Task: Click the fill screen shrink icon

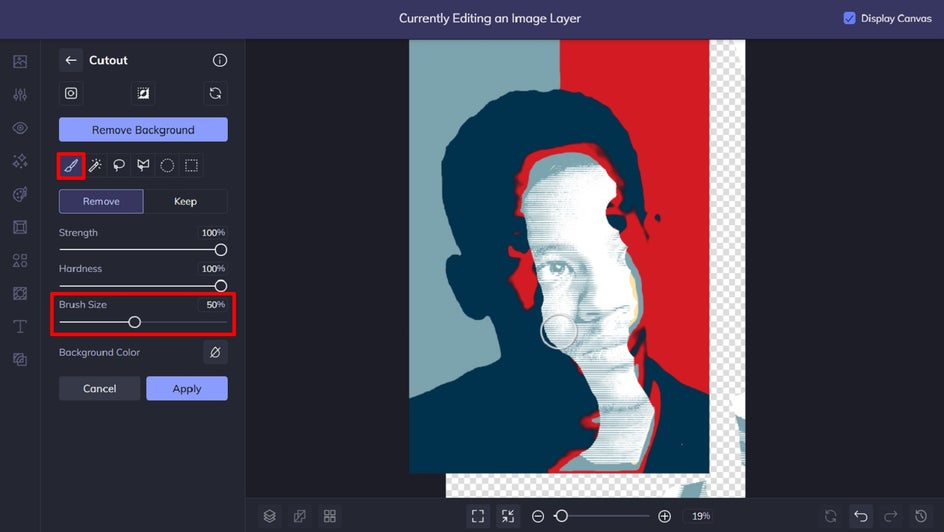Action: click(x=508, y=516)
